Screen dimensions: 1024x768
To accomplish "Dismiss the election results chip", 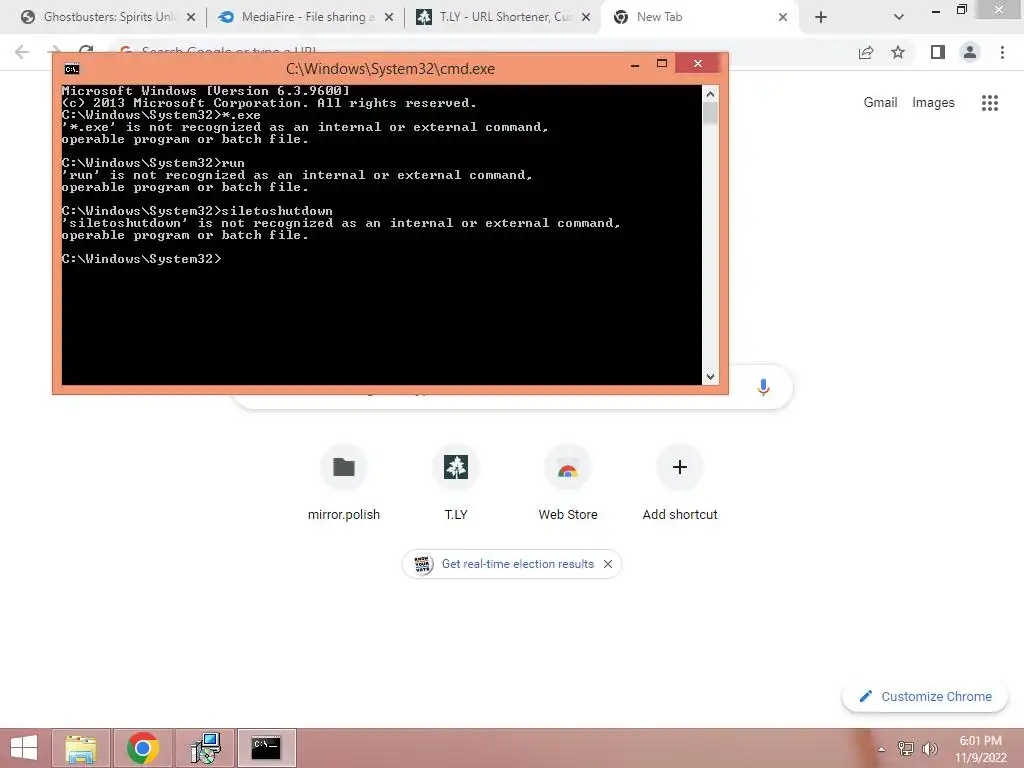I will (608, 564).
